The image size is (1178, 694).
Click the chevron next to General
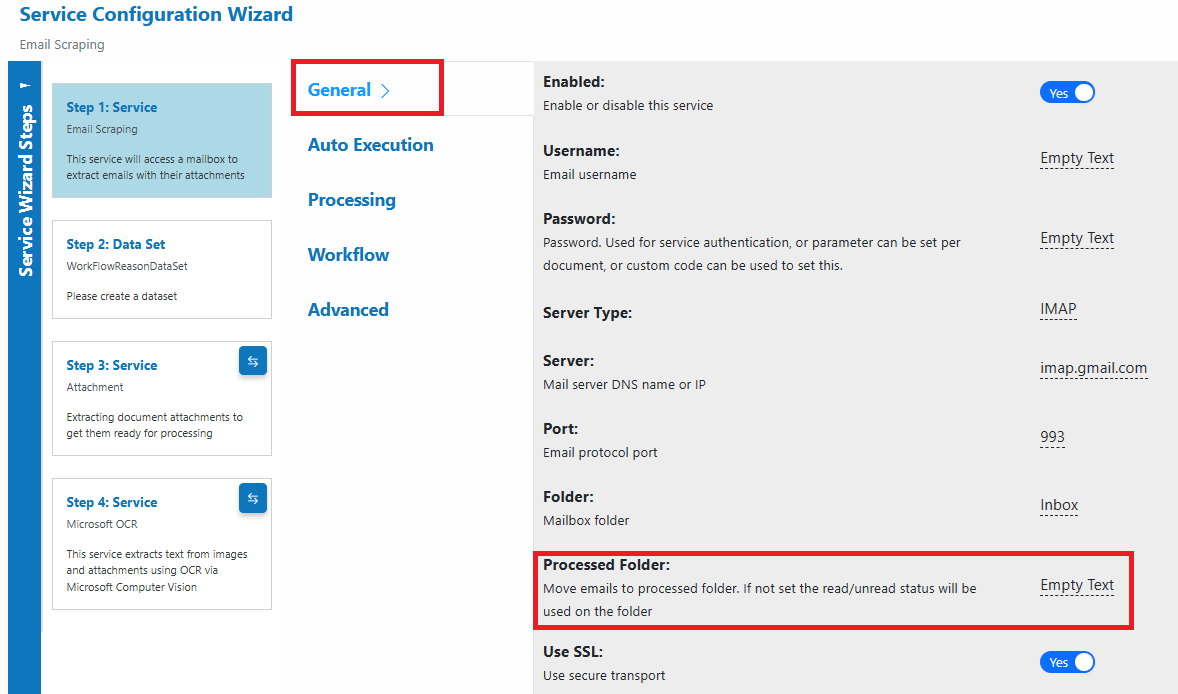coord(385,91)
